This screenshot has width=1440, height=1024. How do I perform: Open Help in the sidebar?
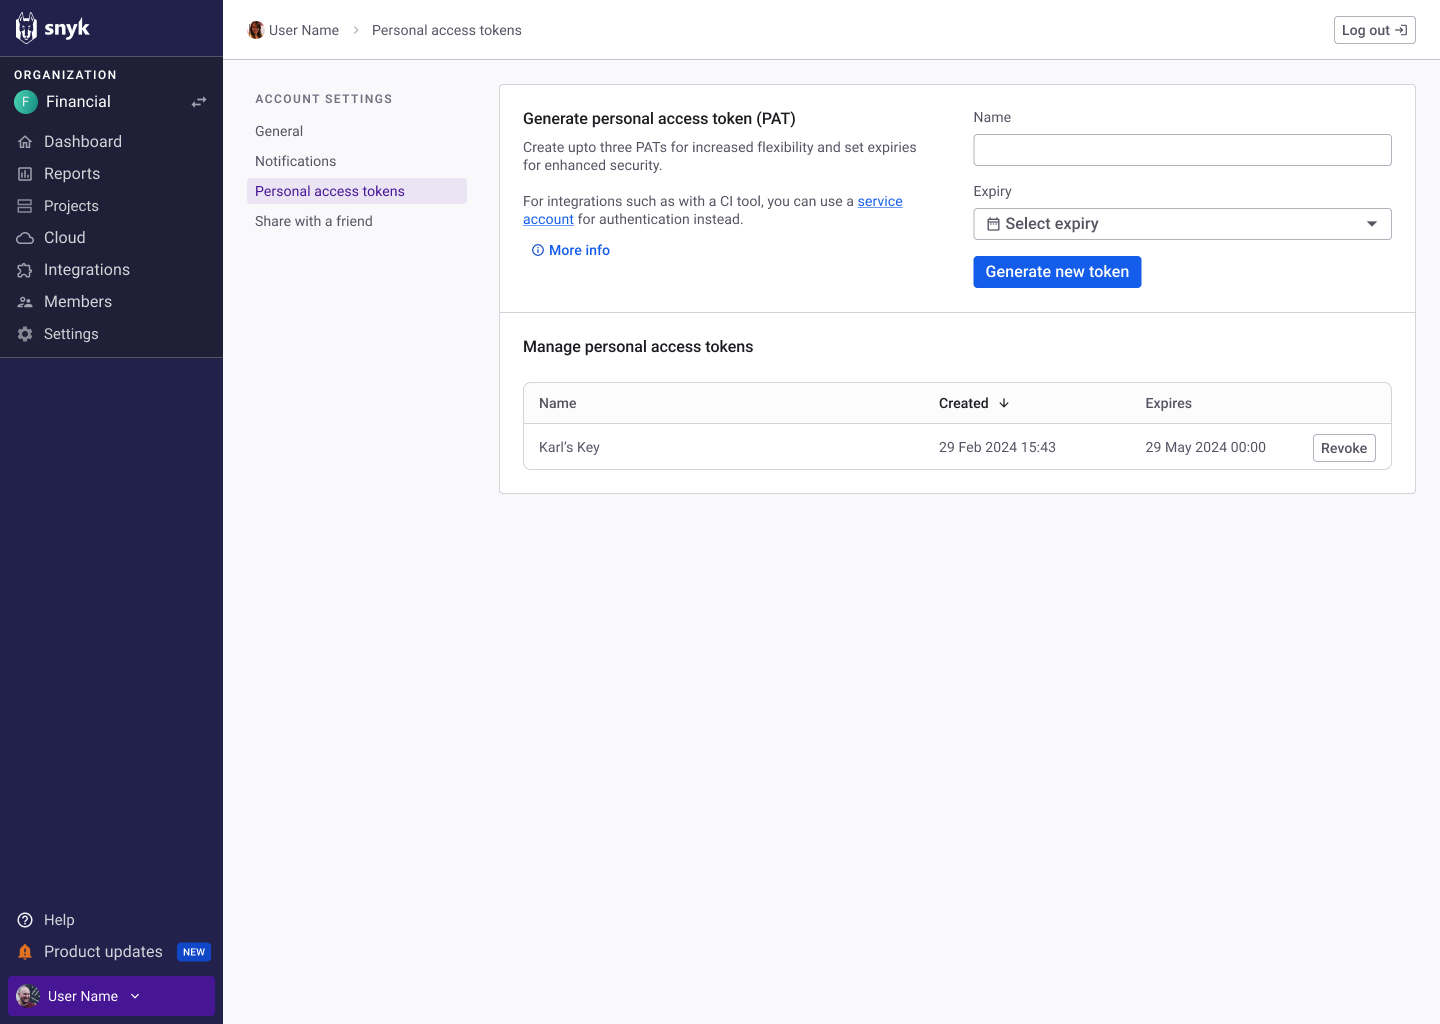tap(59, 920)
